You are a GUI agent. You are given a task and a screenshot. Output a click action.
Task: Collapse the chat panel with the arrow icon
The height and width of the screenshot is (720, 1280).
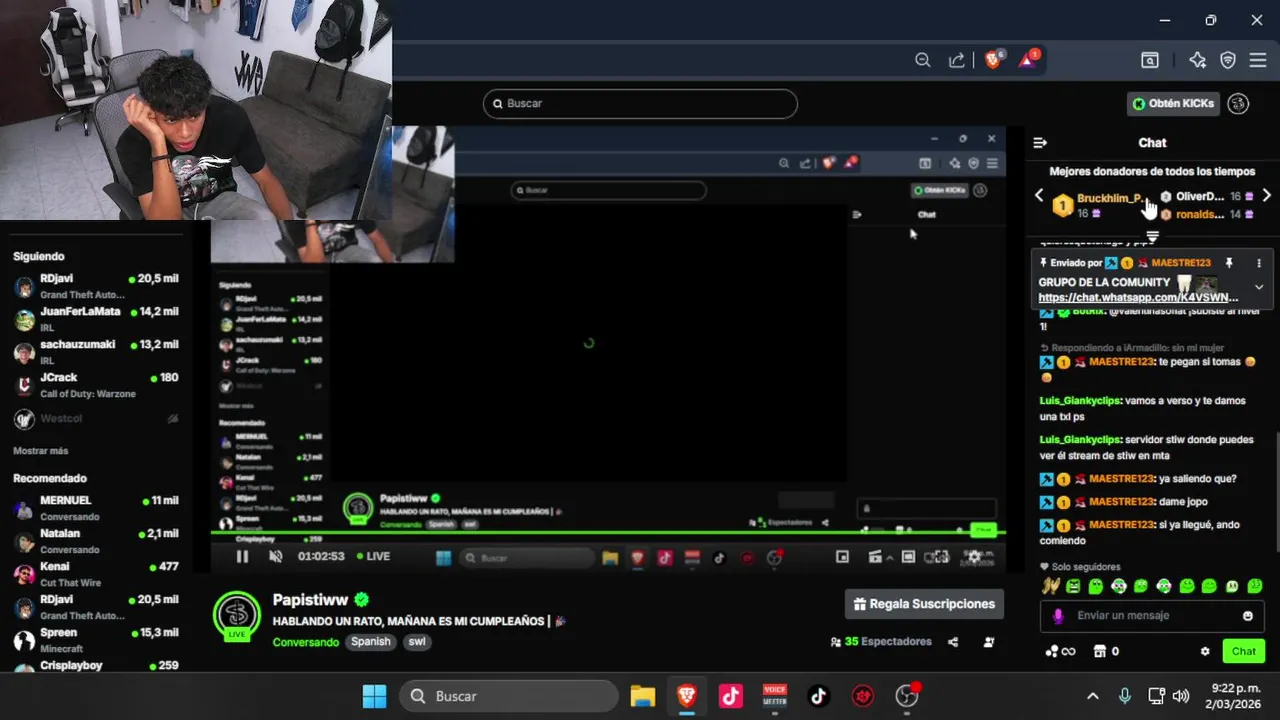click(x=1040, y=143)
